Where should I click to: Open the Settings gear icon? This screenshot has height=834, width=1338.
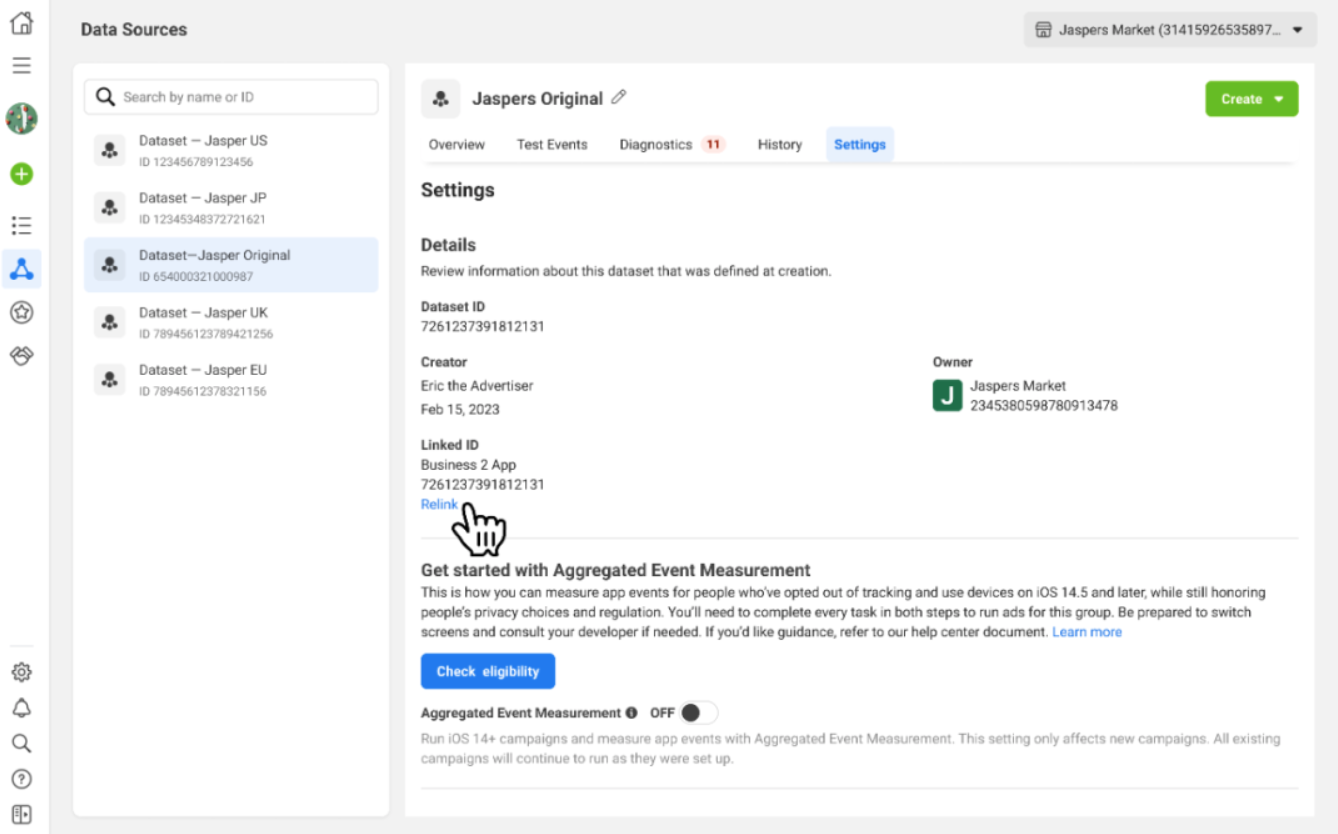pyautogui.click(x=21, y=672)
